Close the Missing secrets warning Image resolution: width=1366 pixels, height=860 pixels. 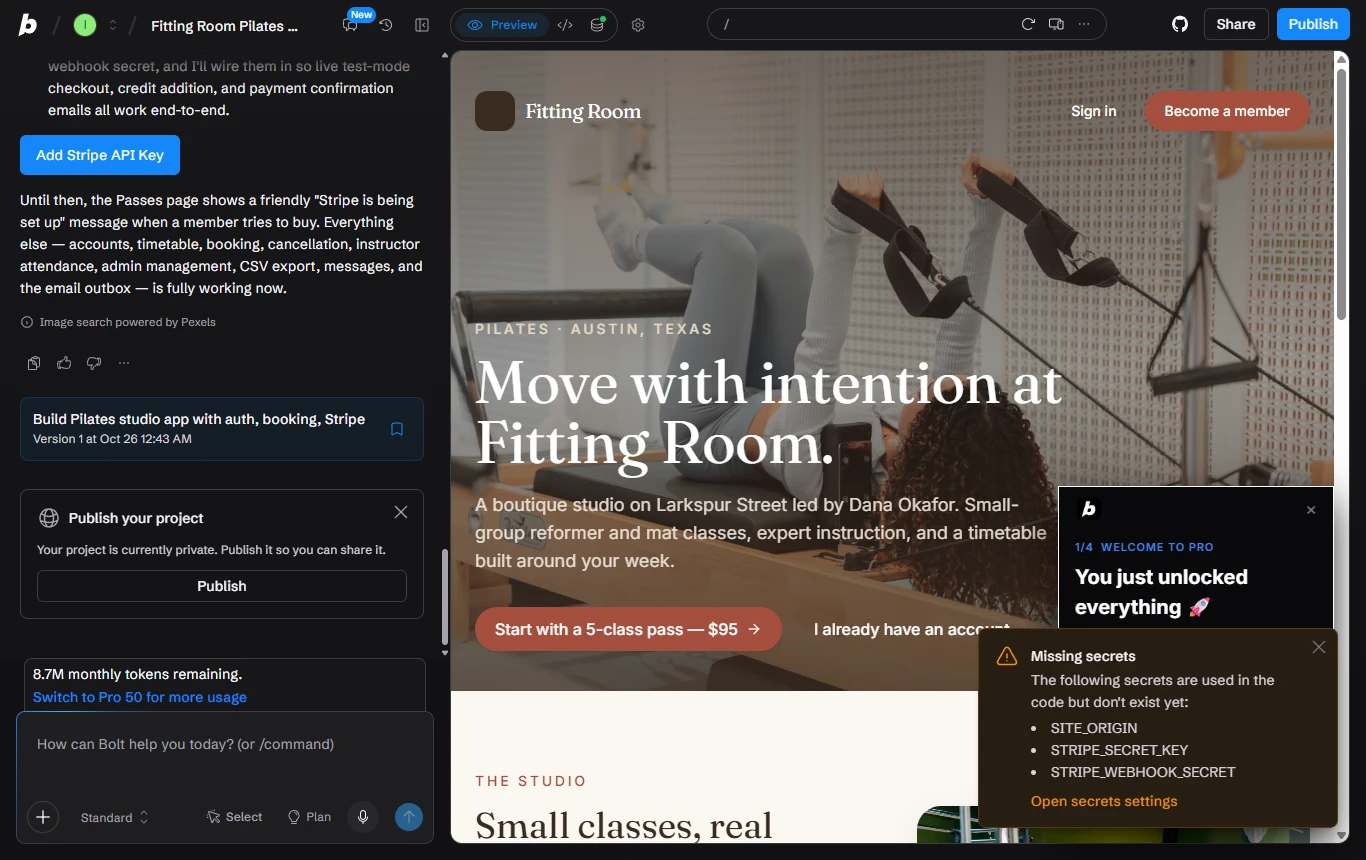click(x=1319, y=647)
